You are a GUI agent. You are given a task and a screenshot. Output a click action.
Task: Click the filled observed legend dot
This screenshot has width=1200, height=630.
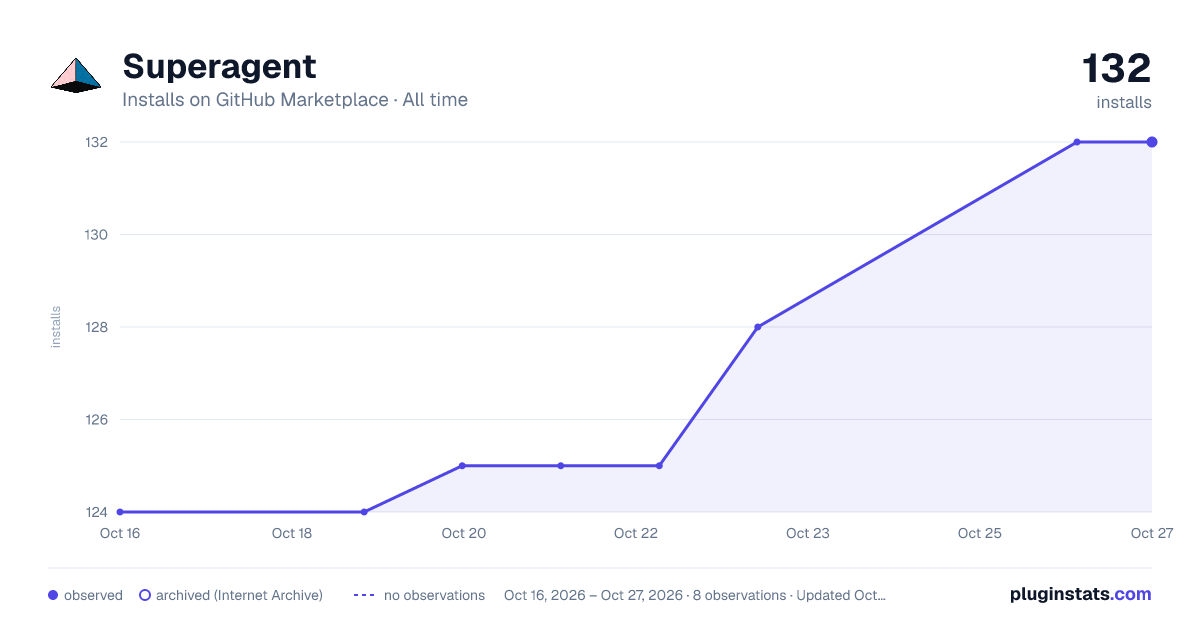[53, 595]
